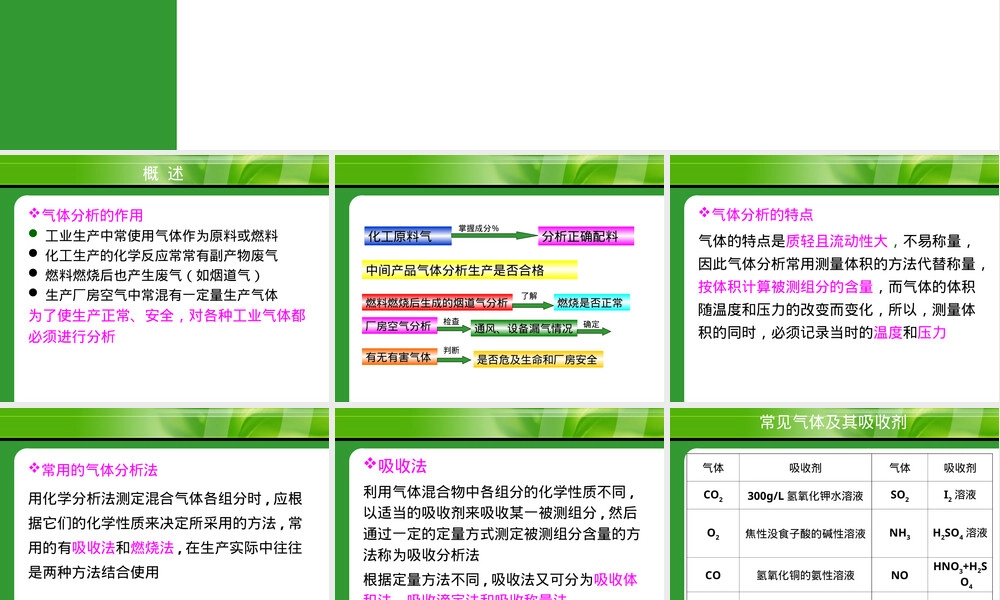Screen dimensions: 1000x600
Task: Click the arrow label '确定'
Action: [592, 324]
